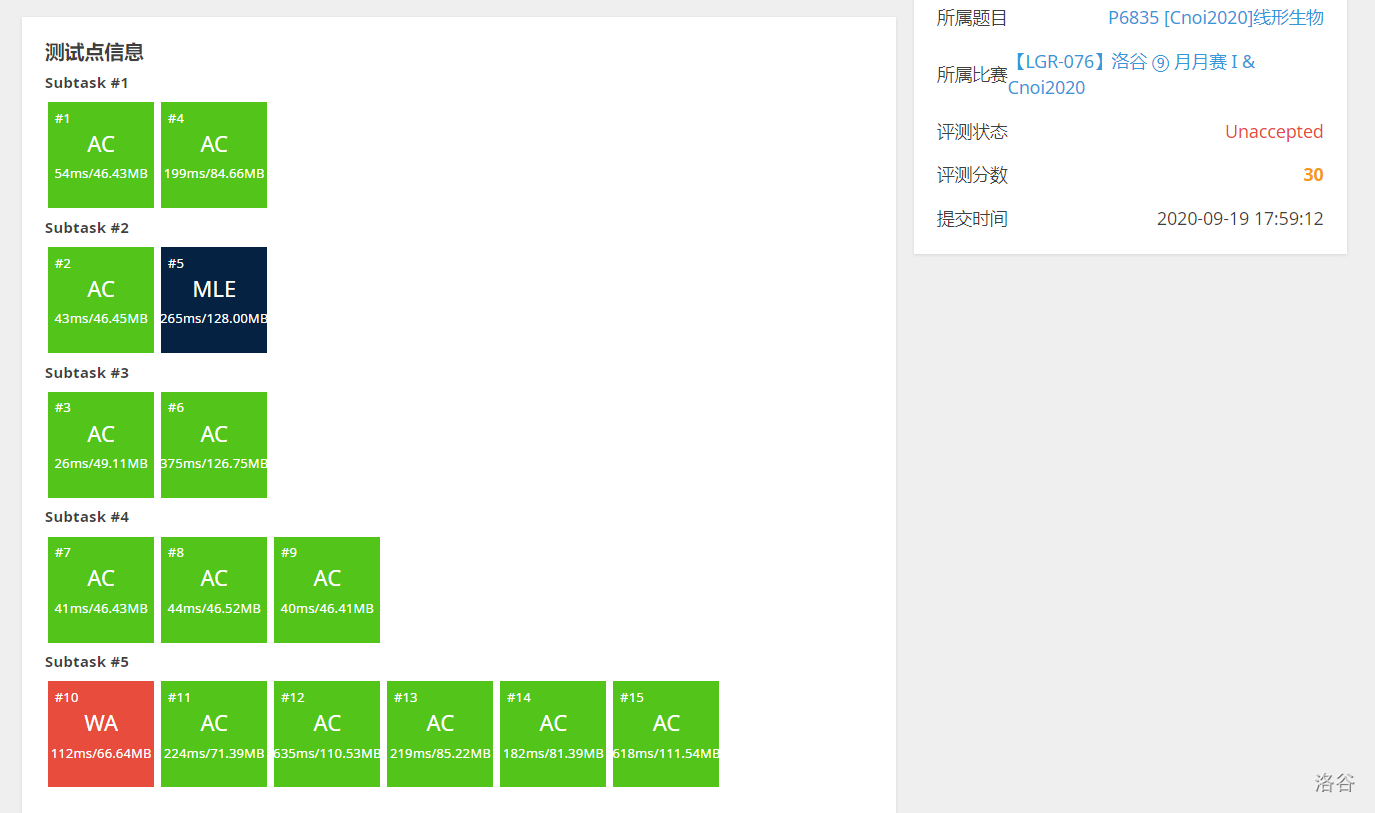Click the score value 30
The image size is (1375, 813).
1312,175
